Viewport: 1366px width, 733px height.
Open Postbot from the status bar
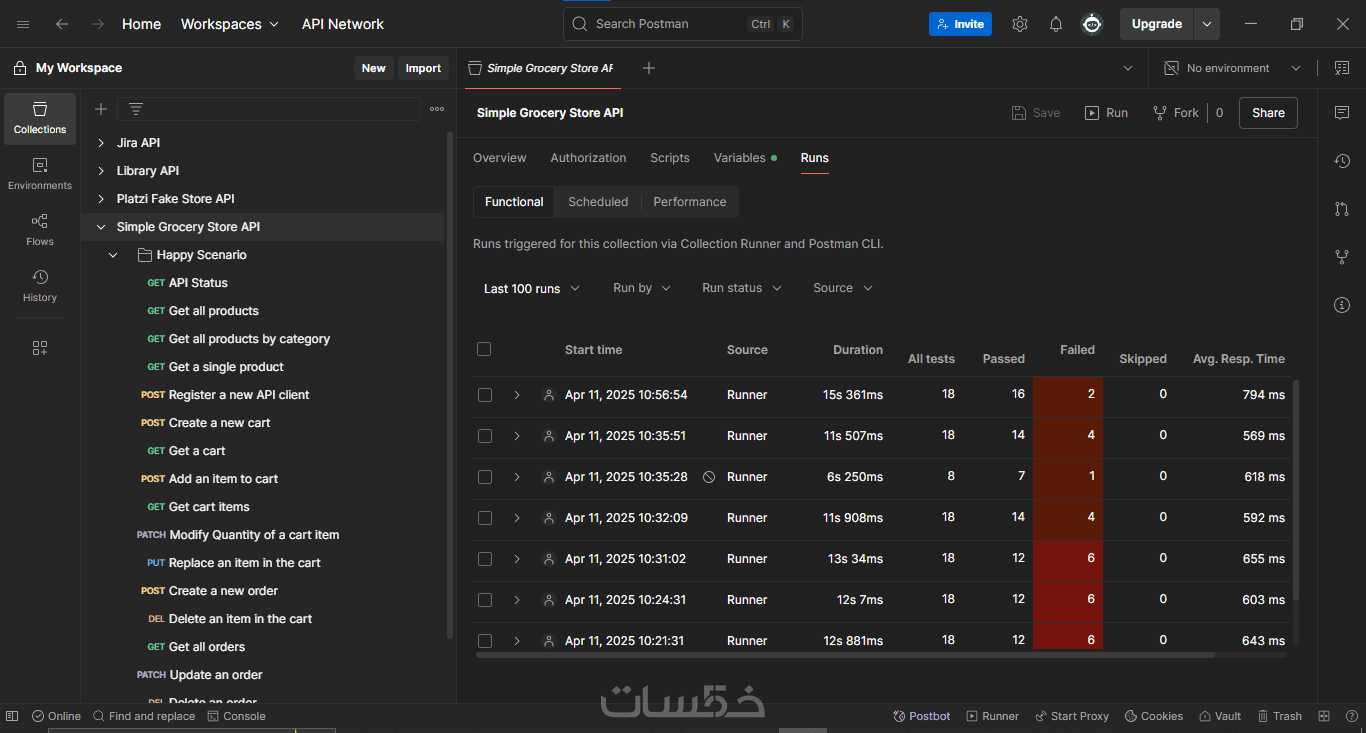(x=921, y=716)
